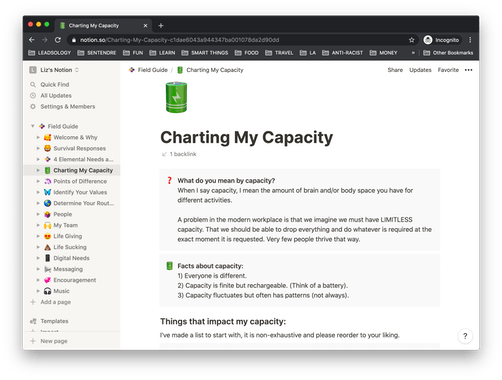Click the address bar URL

(179, 40)
